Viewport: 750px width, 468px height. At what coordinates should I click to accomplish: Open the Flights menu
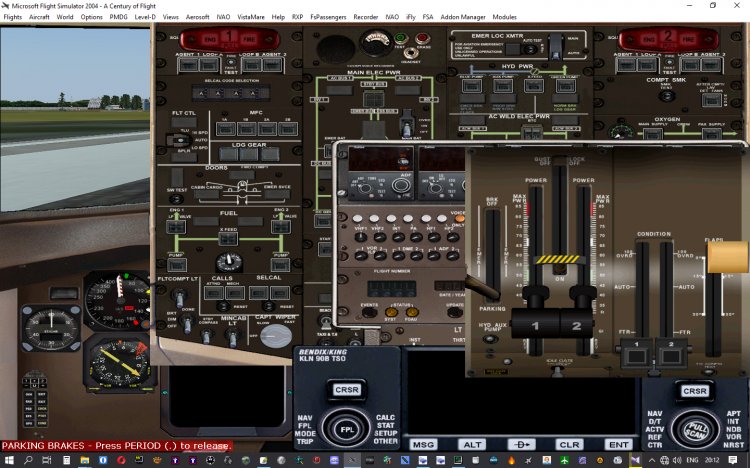tap(13, 17)
